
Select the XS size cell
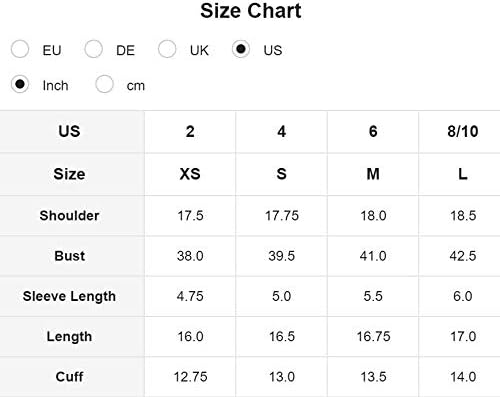[x=190, y=174]
